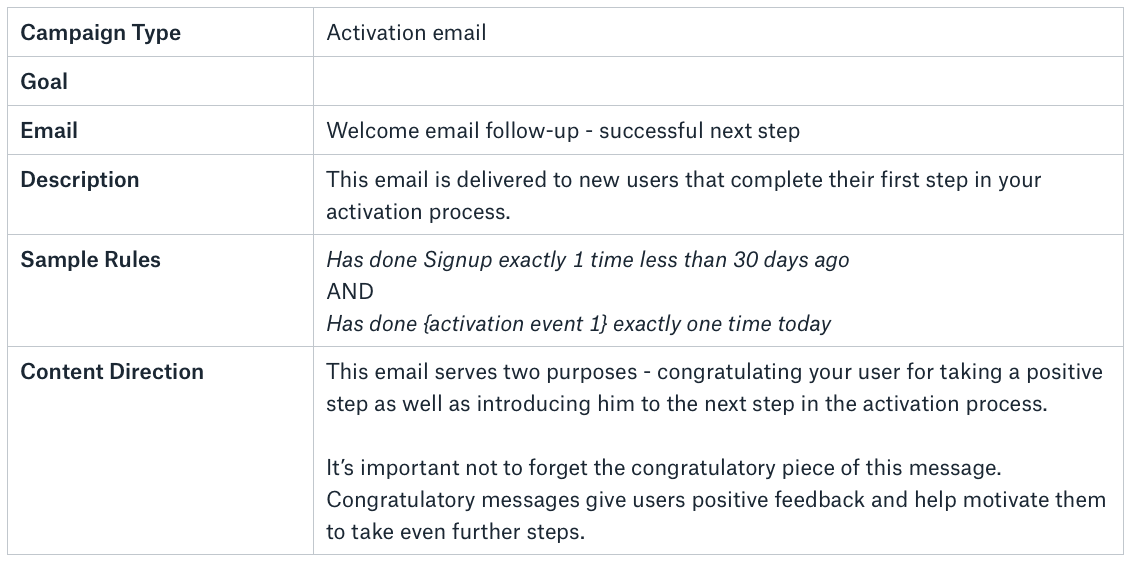Click the Campaign Type row label
Image resolution: width=1133 pixels, height=565 pixels.
click(100, 33)
